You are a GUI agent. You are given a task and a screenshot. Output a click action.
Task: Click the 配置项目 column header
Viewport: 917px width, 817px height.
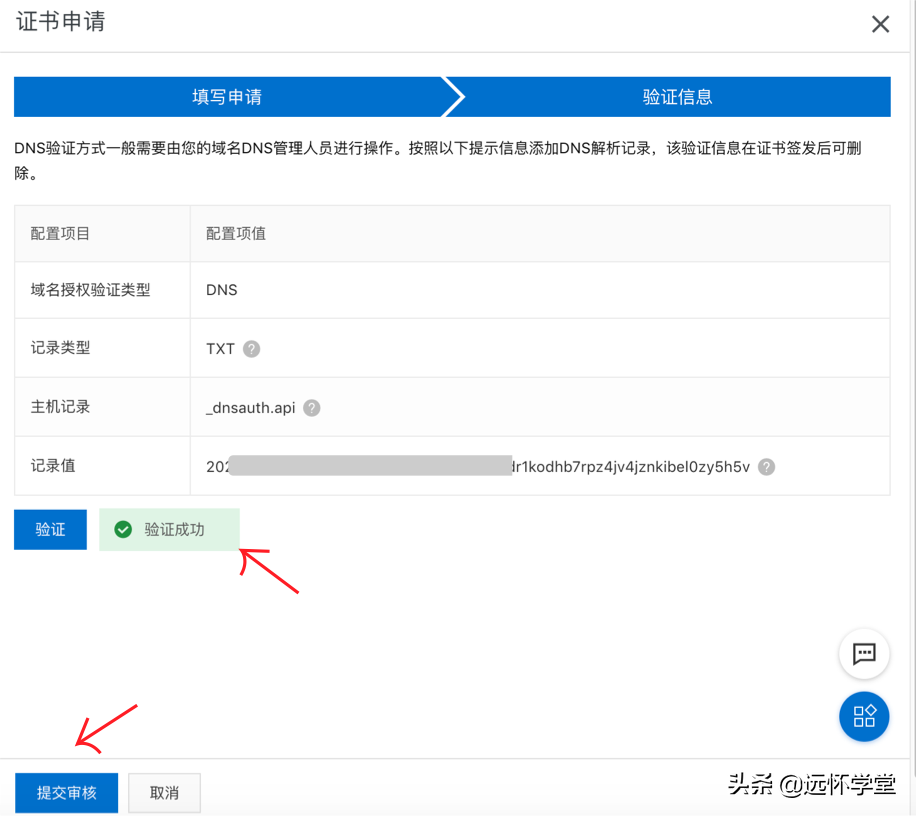[x=60, y=233]
